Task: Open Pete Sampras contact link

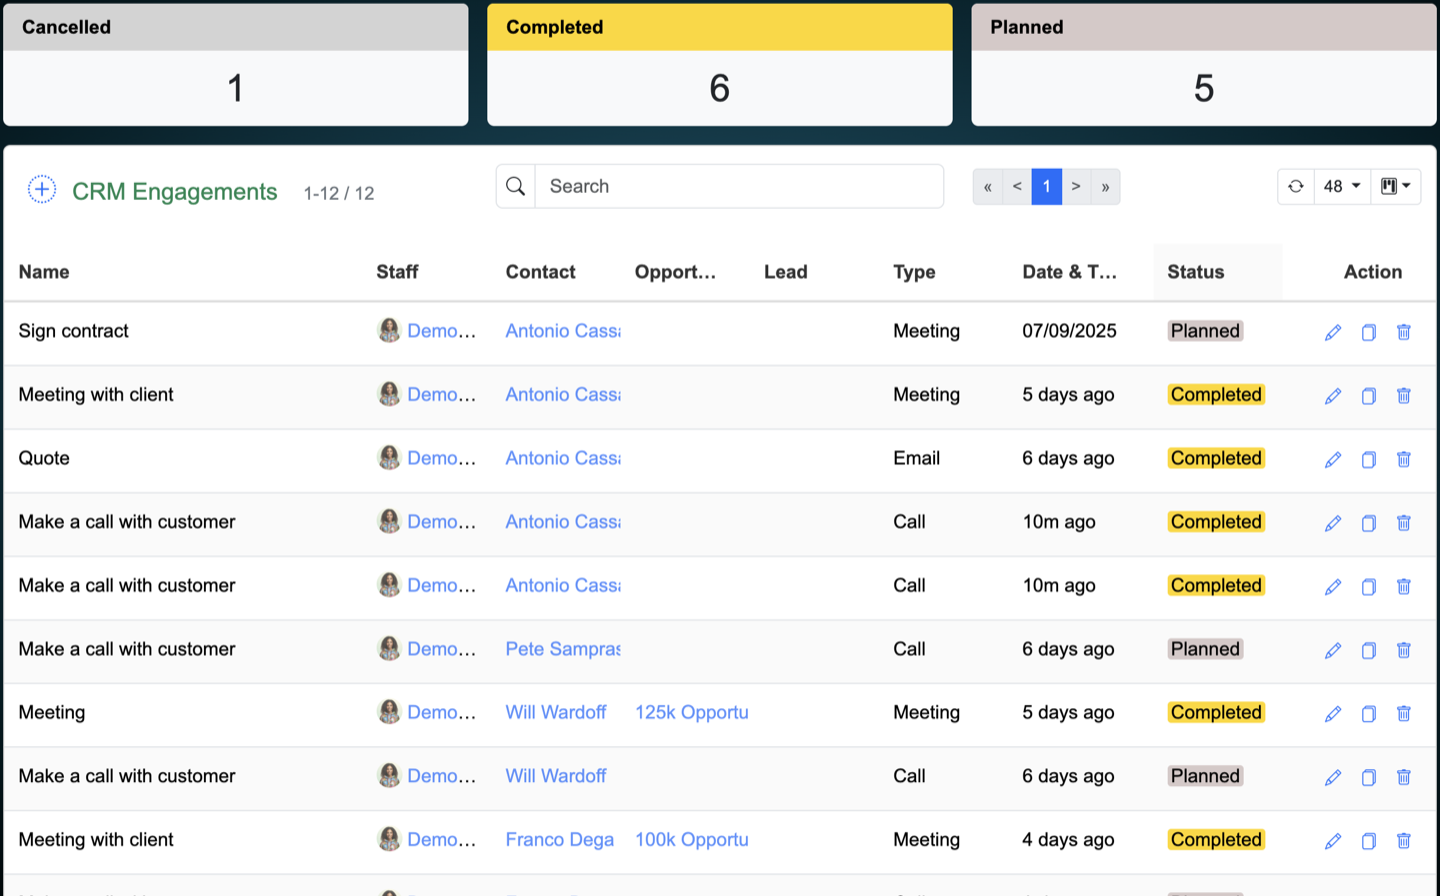Action: click(562, 649)
